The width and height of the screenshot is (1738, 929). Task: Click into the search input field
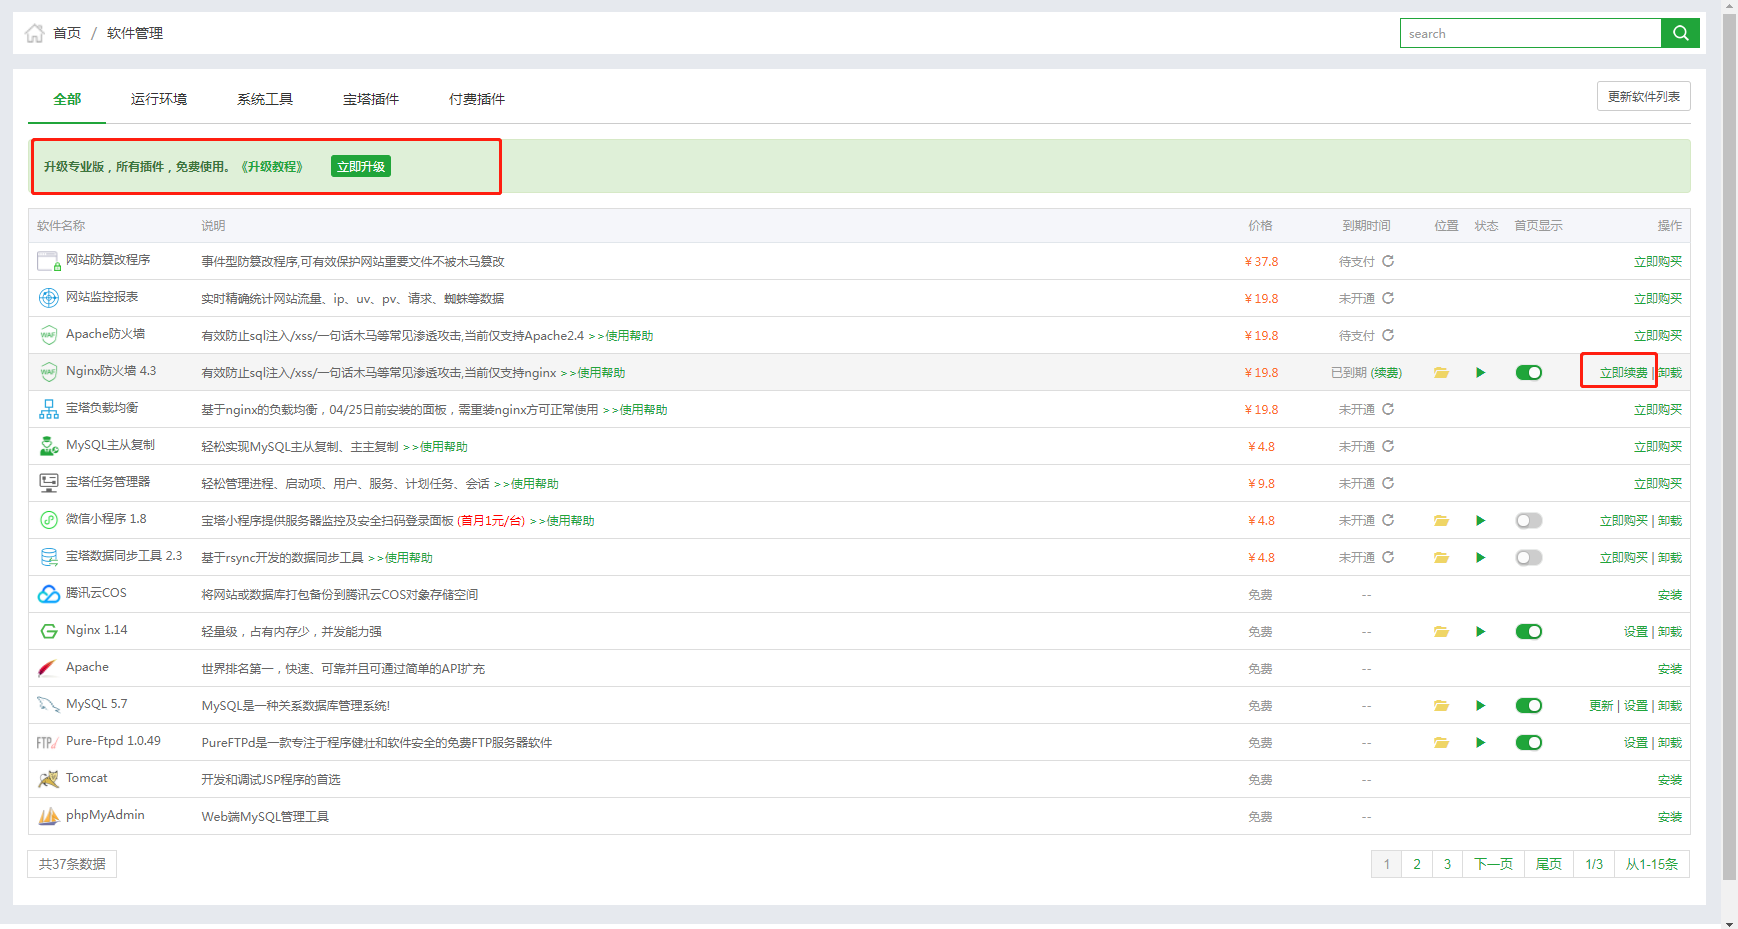click(x=1530, y=33)
